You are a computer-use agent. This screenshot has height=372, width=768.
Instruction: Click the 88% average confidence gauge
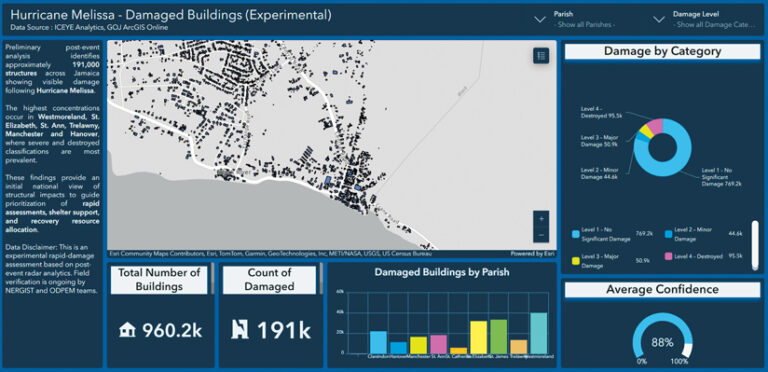tap(662, 337)
